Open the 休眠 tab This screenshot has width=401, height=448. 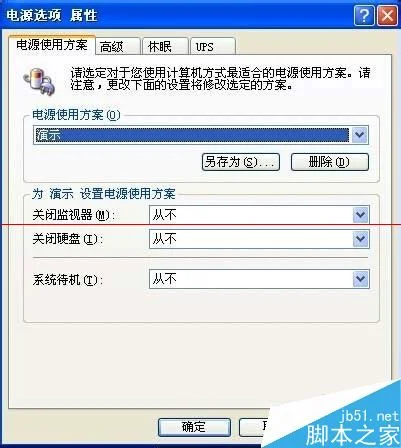click(165, 46)
